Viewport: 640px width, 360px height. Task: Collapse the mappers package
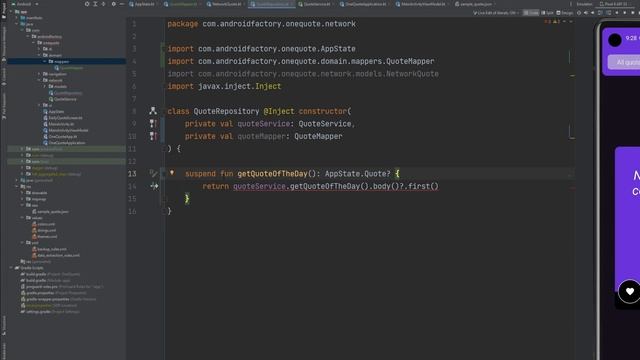[x=45, y=62]
